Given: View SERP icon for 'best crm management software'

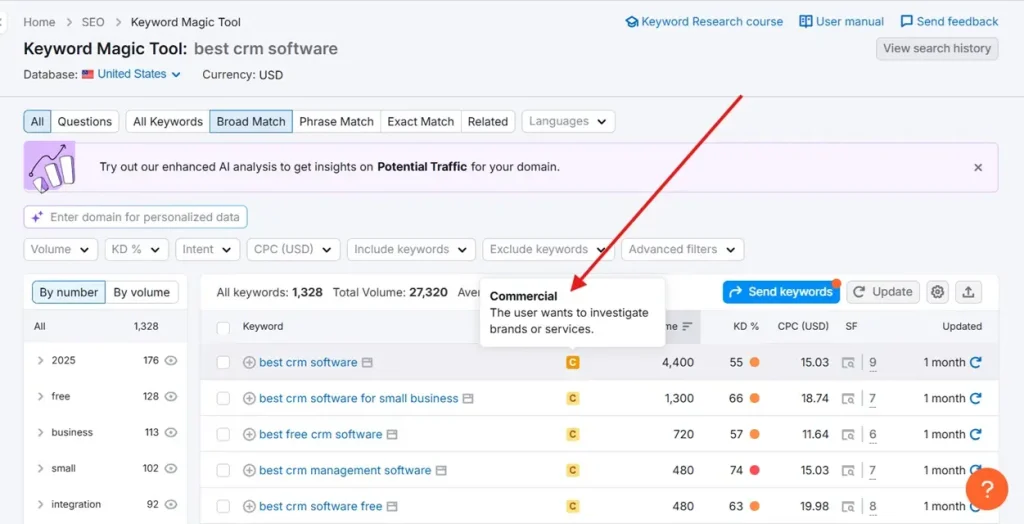Looking at the screenshot, I should point(441,470).
